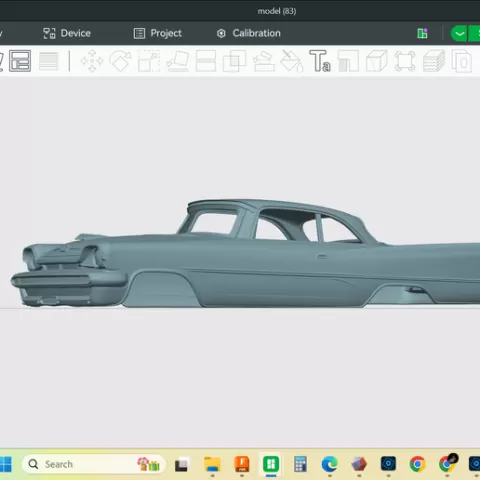This screenshot has width=480, height=480.
Task: Open the Device tab
Action: click(x=67, y=33)
